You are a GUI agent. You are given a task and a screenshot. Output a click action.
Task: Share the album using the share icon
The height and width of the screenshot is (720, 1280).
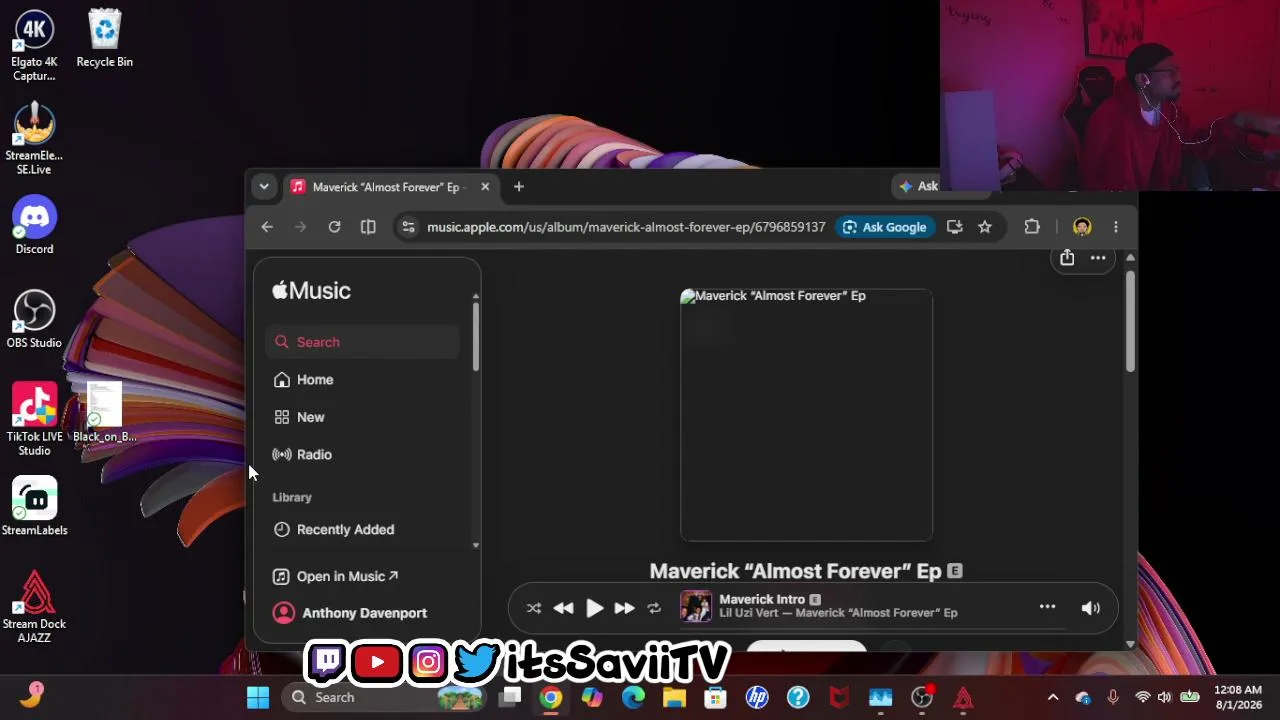tap(1067, 258)
